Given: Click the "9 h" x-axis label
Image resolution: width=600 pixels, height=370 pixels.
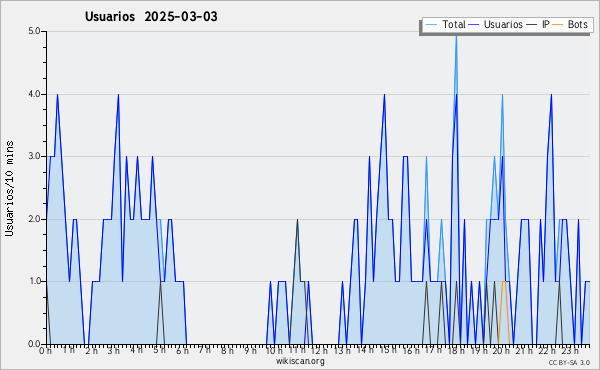Looking at the screenshot, I should click(x=250, y=351).
